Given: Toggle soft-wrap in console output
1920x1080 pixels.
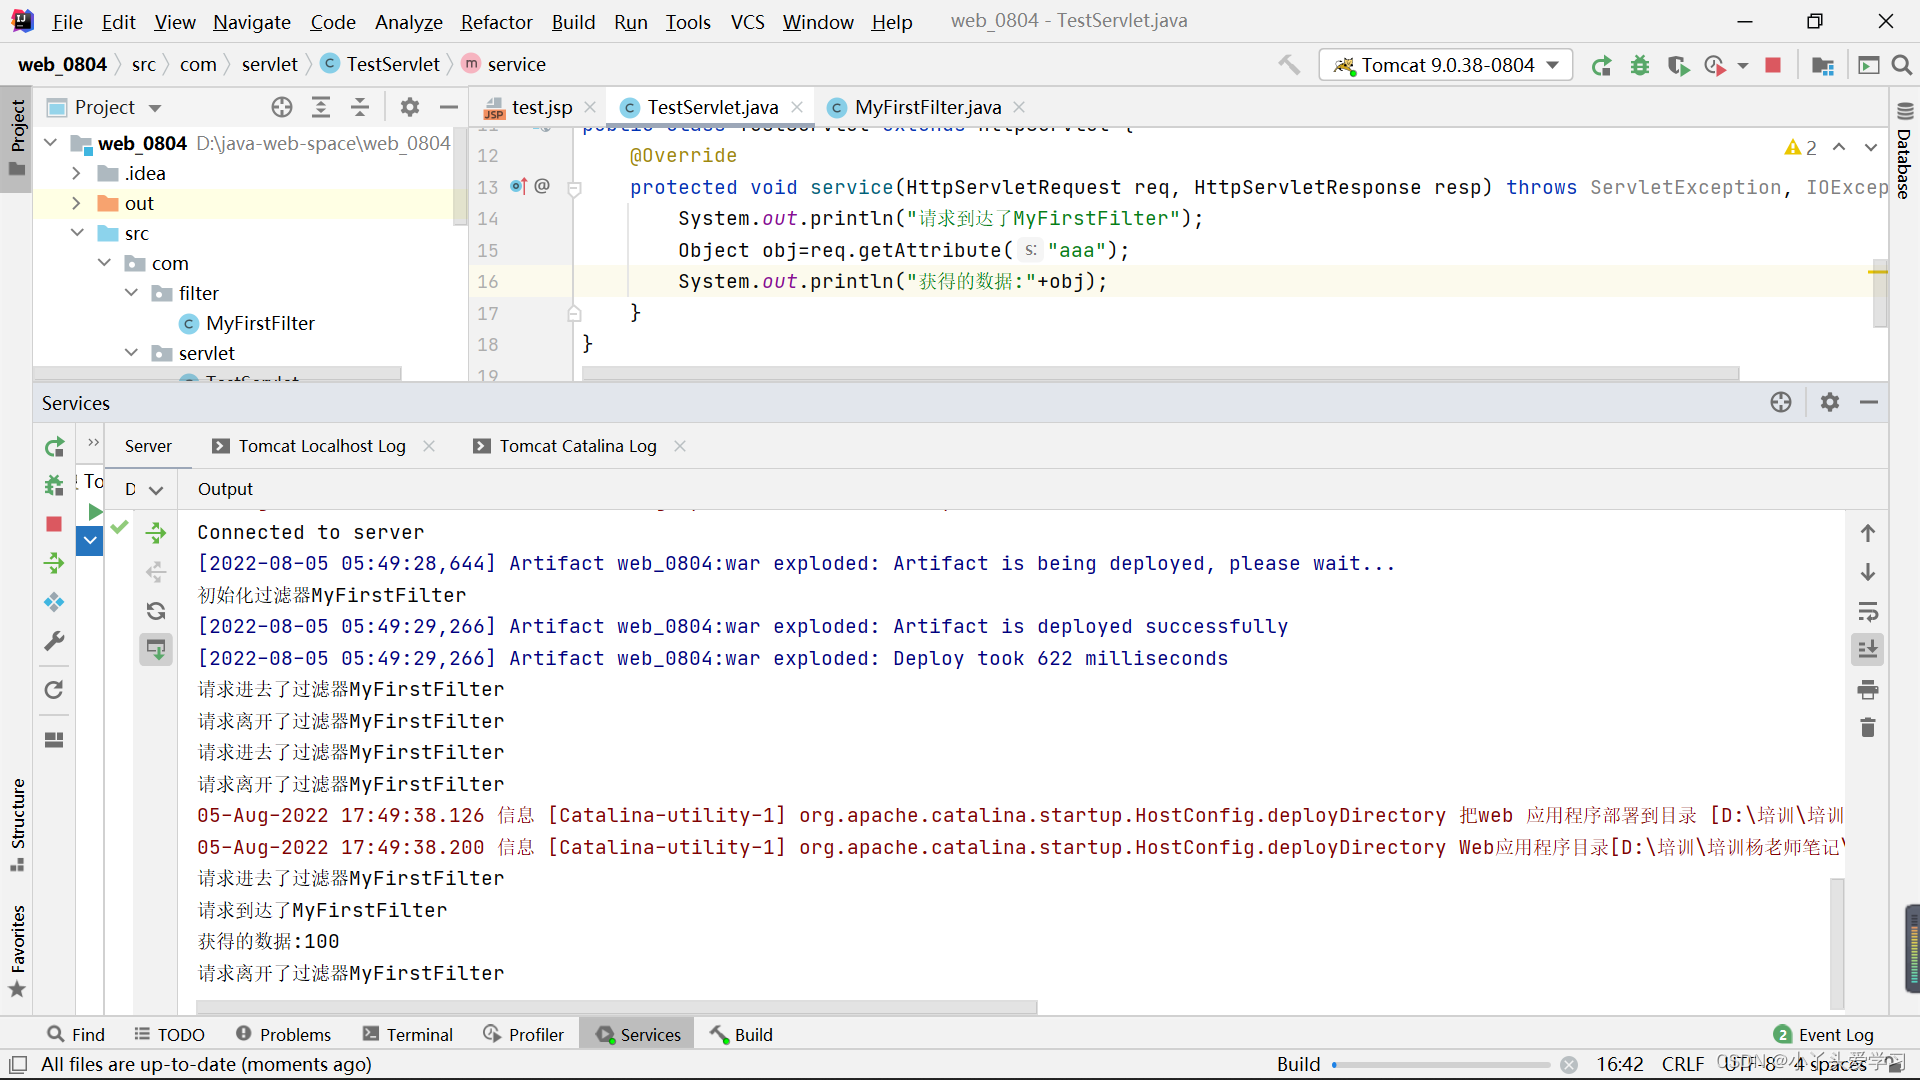Looking at the screenshot, I should [x=1868, y=611].
